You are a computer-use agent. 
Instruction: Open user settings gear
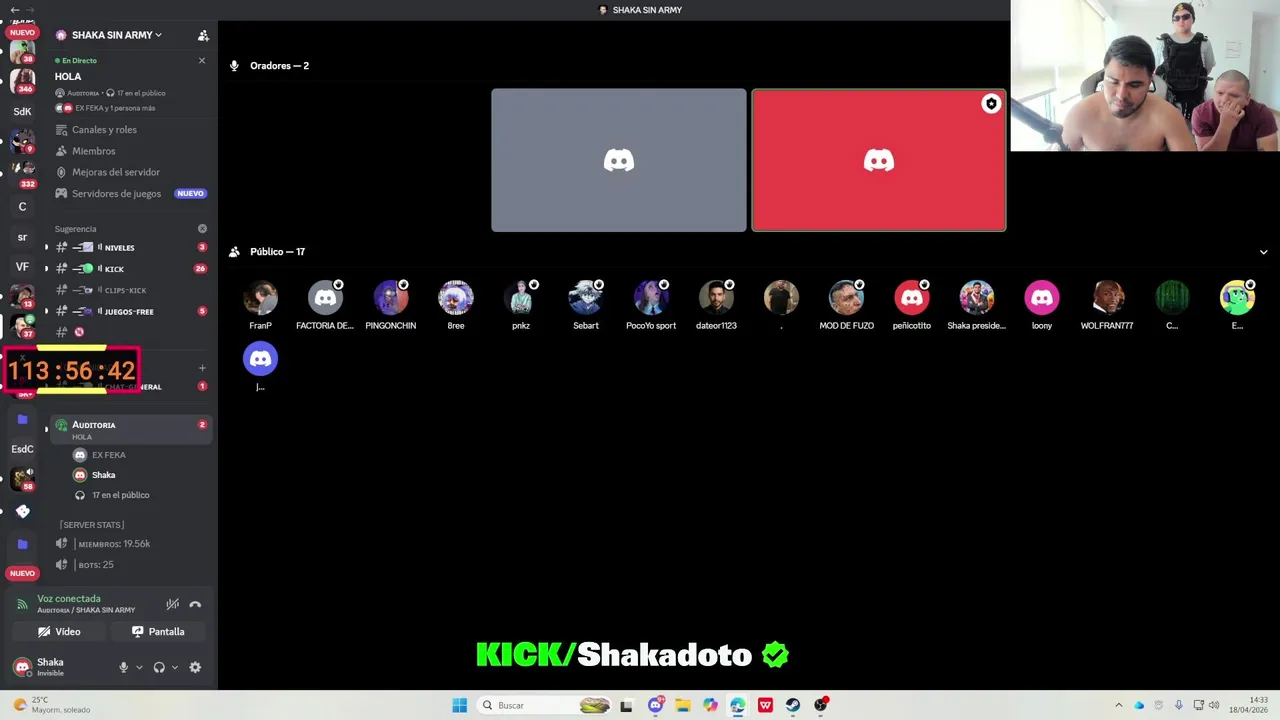(x=195, y=667)
